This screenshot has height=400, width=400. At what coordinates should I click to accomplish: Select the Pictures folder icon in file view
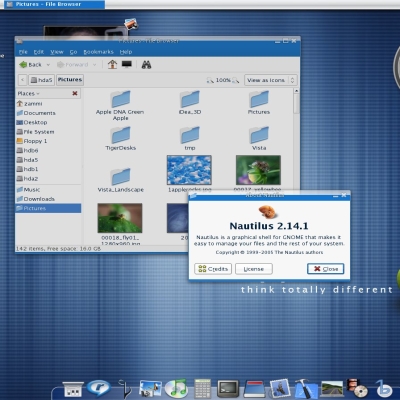tap(259, 103)
